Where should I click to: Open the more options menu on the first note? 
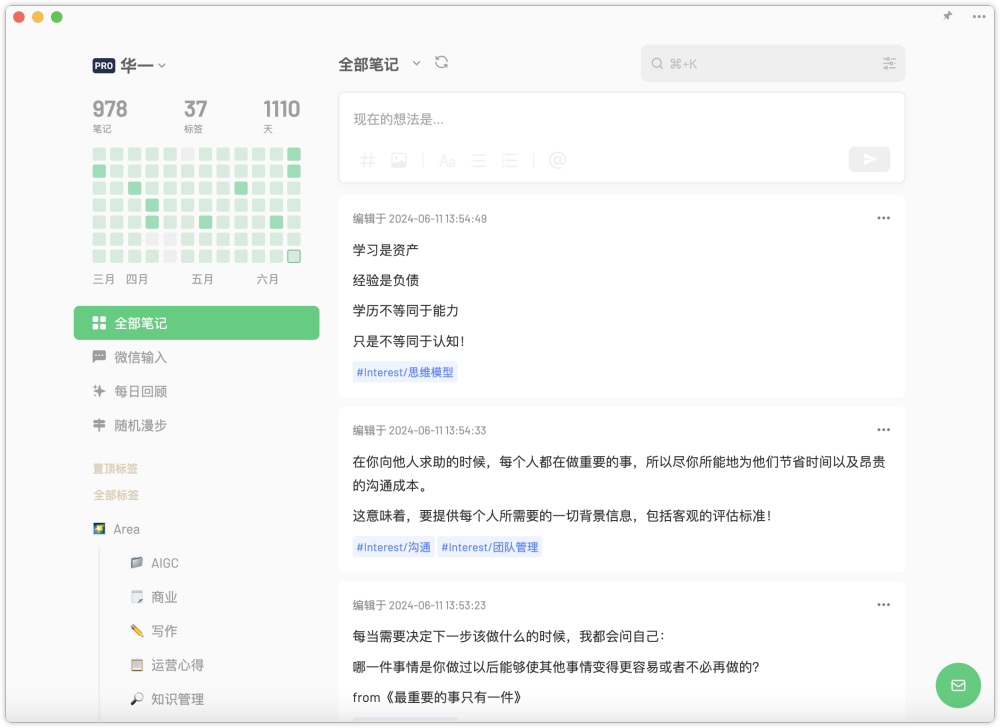coord(883,218)
